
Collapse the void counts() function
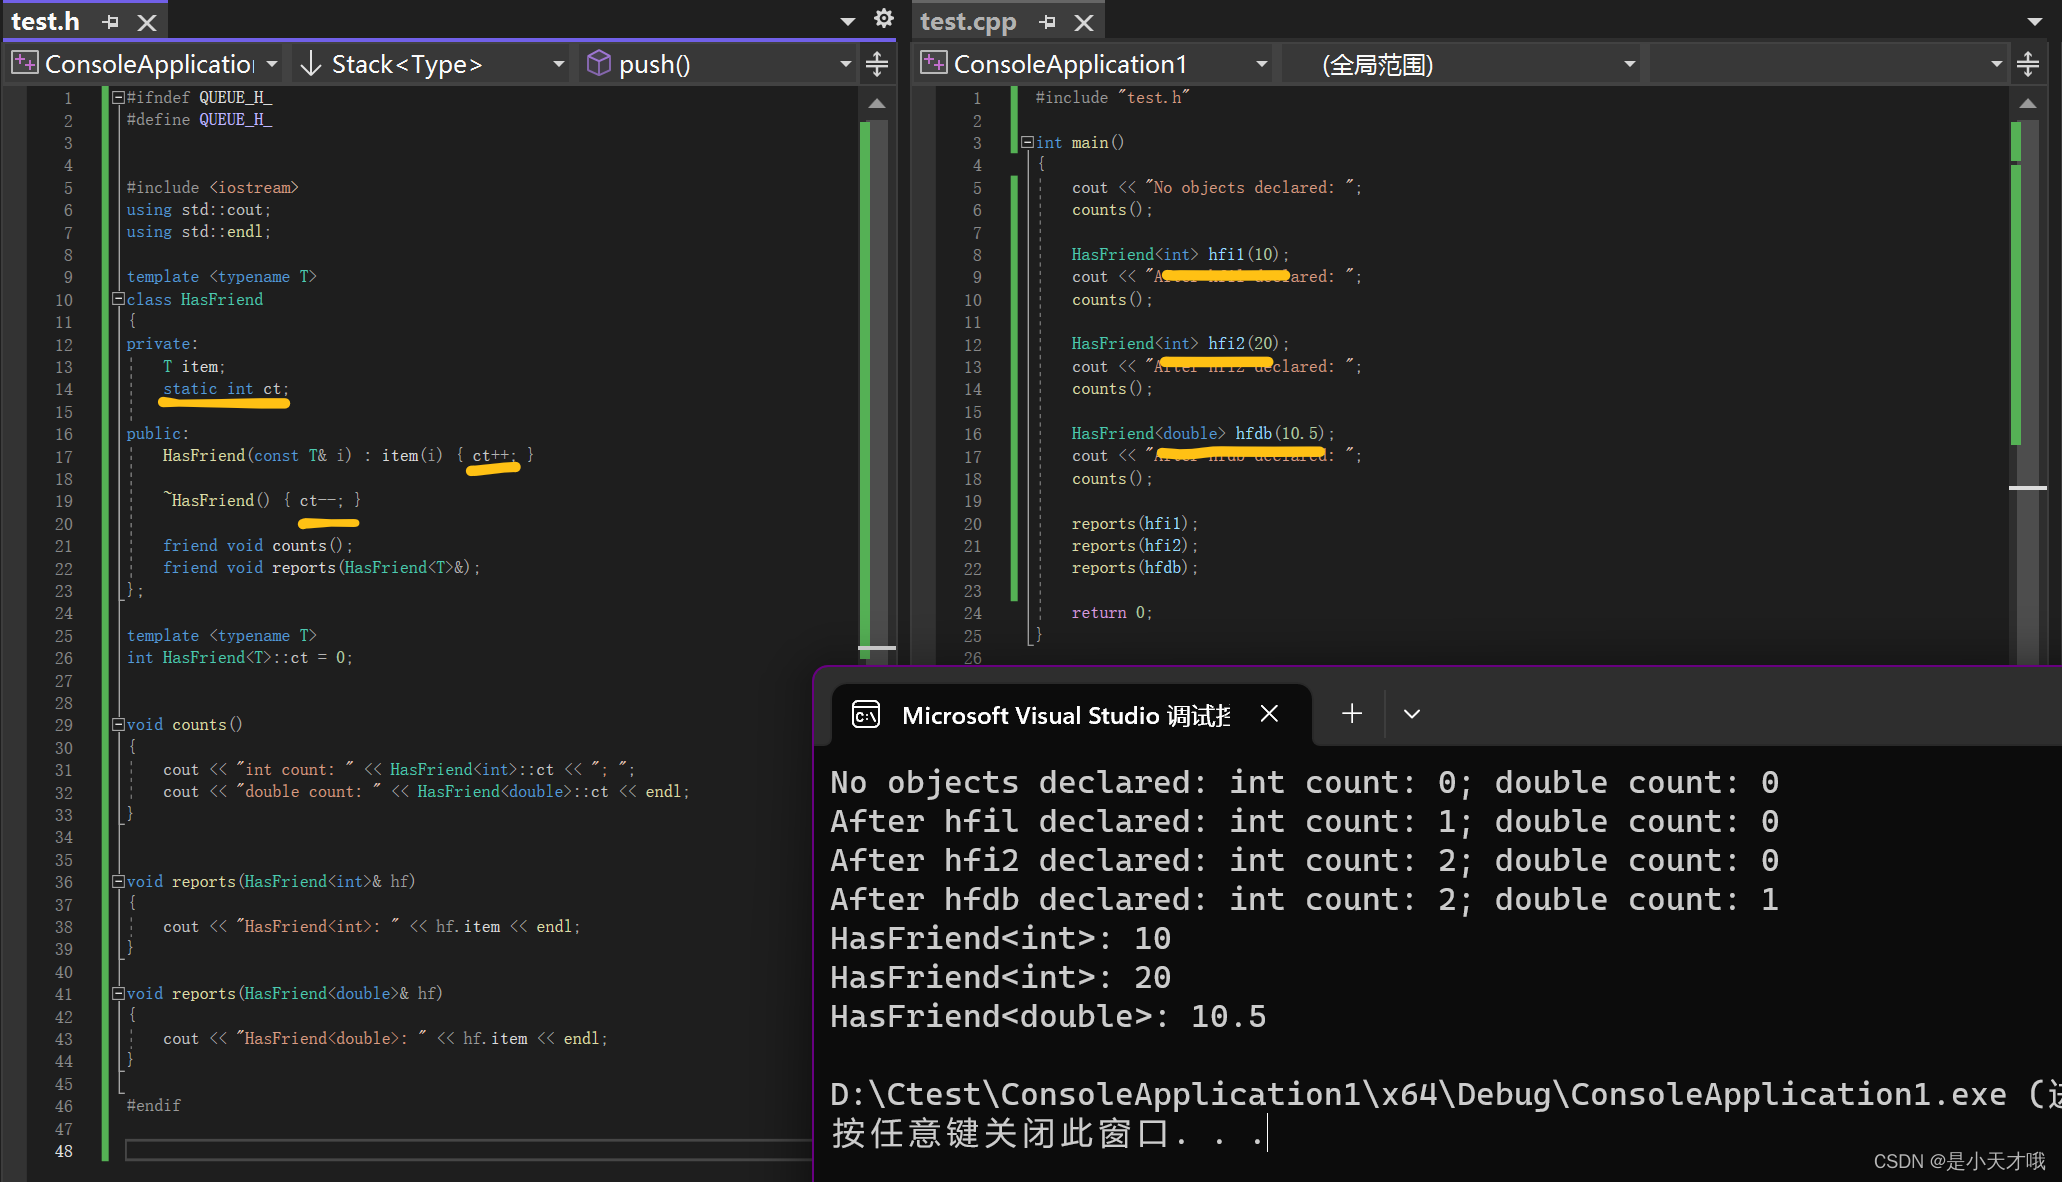[x=118, y=725]
